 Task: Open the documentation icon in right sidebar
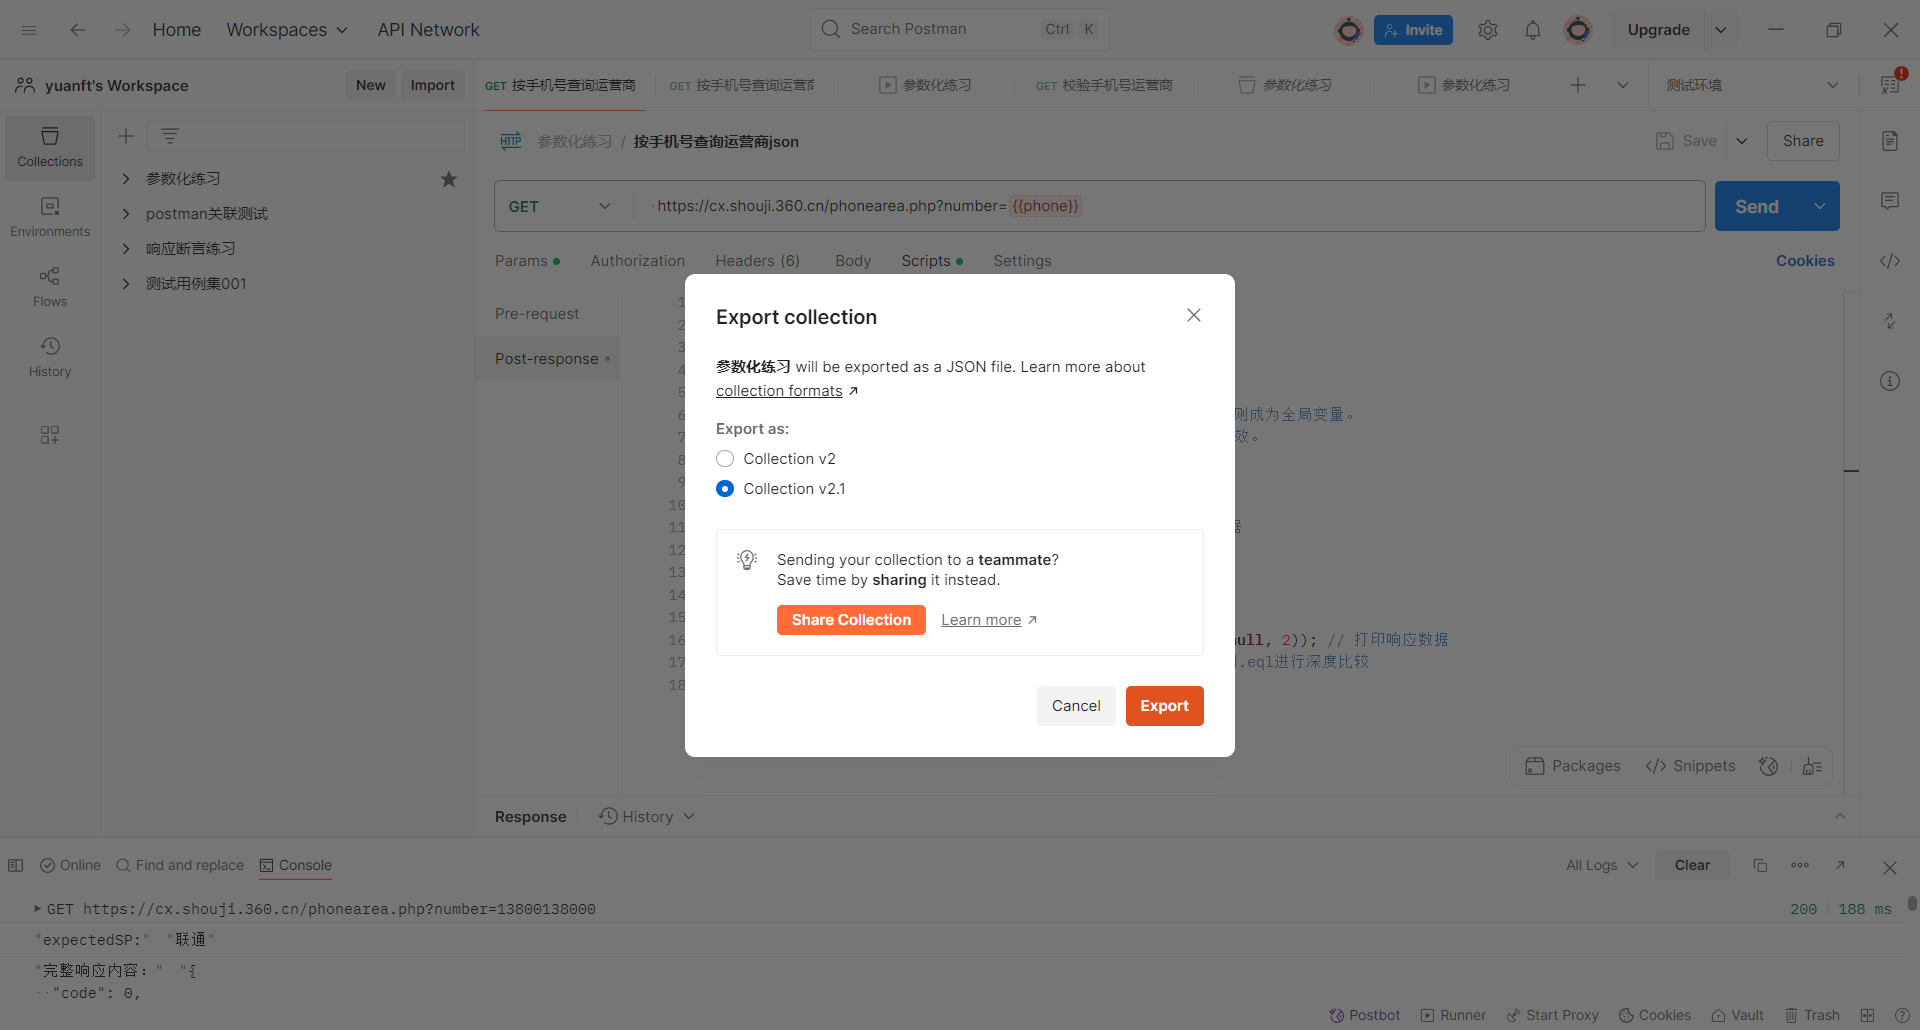click(1890, 141)
